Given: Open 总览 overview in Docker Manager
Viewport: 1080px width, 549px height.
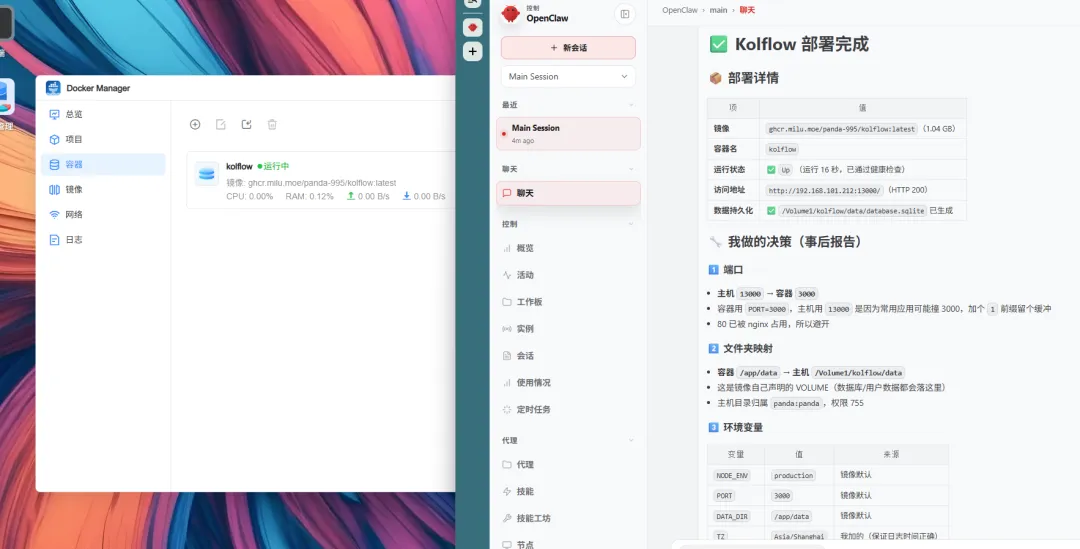Looking at the screenshot, I should [103, 114].
